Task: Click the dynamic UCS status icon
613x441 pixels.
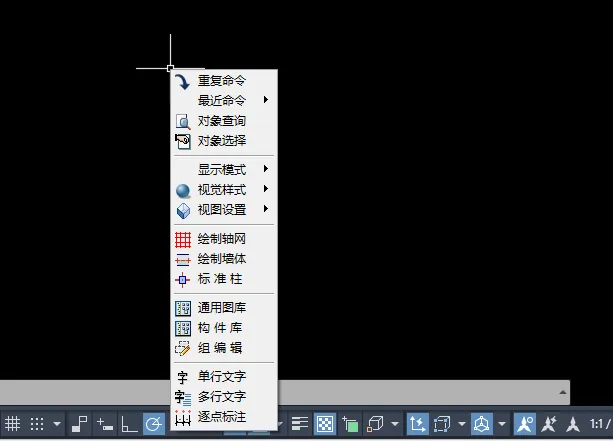Action: pos(417,424)
